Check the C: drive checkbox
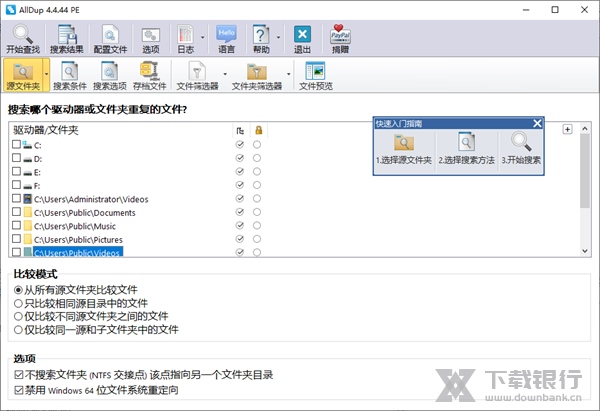The height and width of the screenshot is (411, 600). (16, 144)
